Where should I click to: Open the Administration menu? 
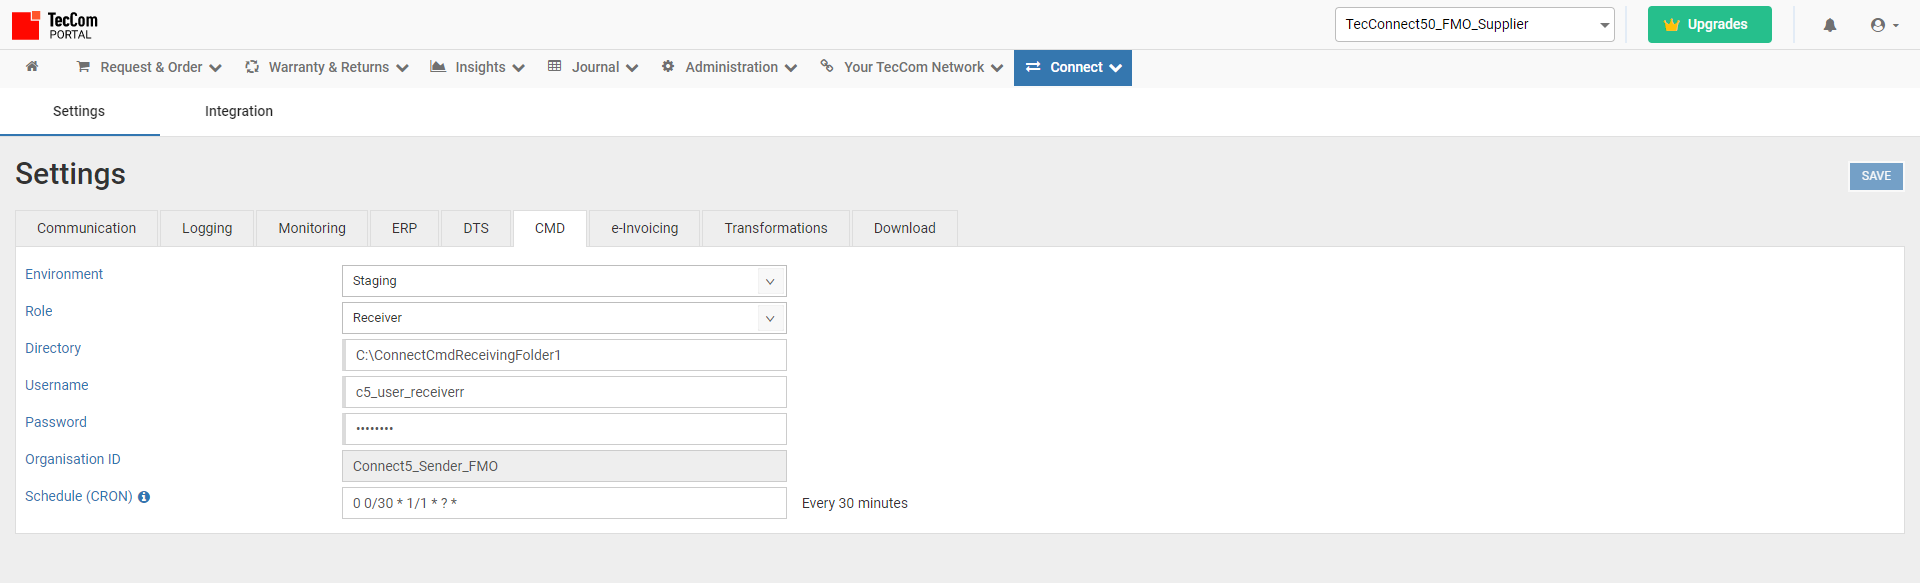click(729, 67)
